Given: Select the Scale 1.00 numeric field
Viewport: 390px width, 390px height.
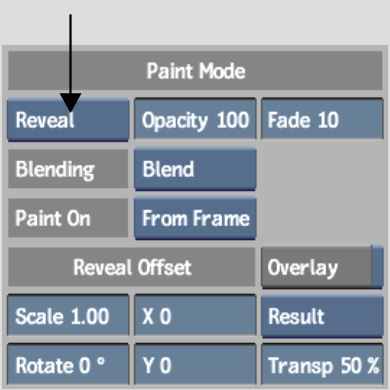Looking at the screenshot, I should tap(68, 315).
